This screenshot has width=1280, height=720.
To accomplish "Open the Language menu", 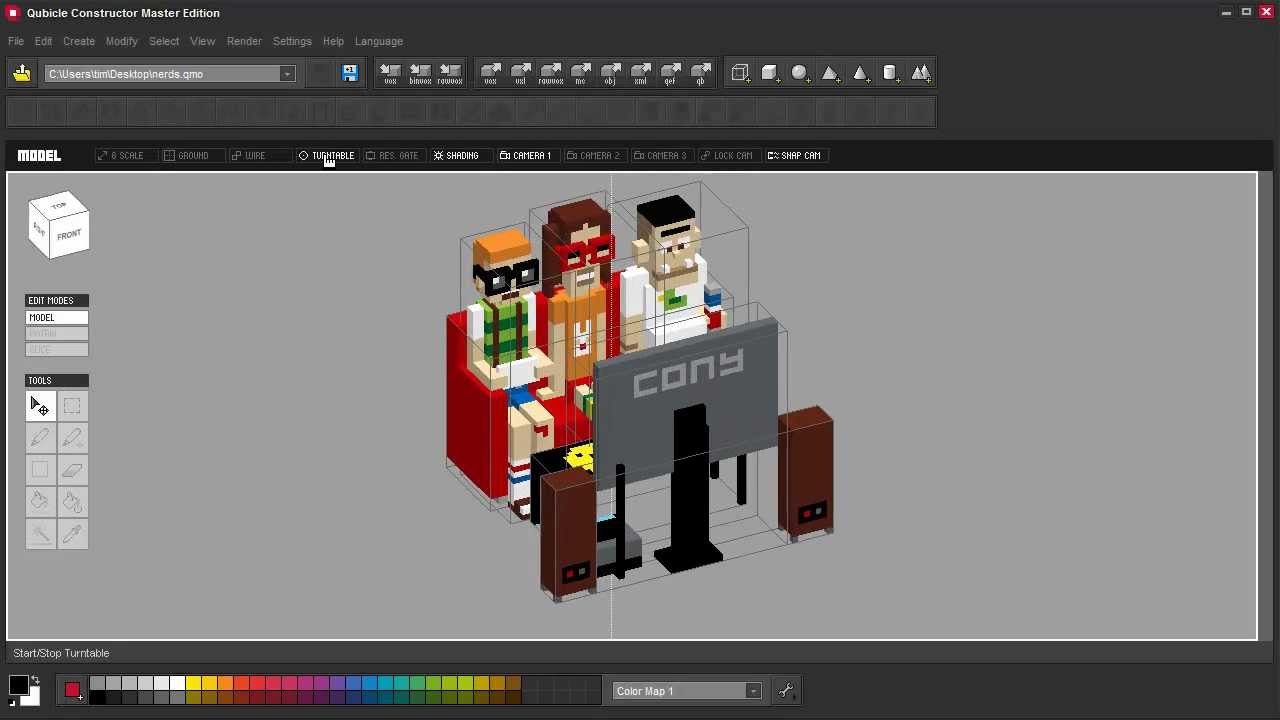I will (379, 41).
